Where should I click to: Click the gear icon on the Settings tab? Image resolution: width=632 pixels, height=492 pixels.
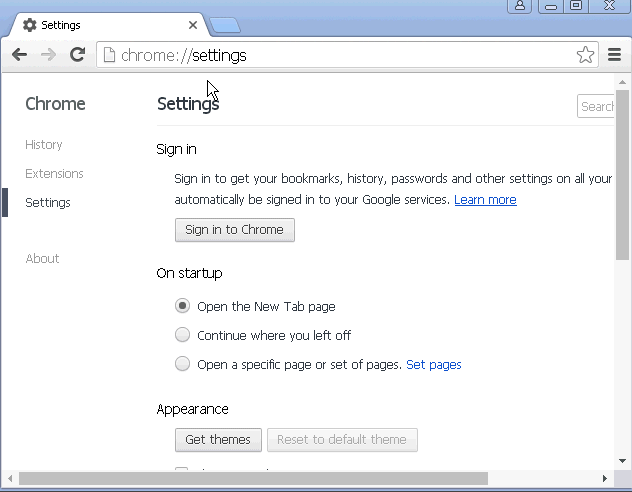click(x=29, y=25)
